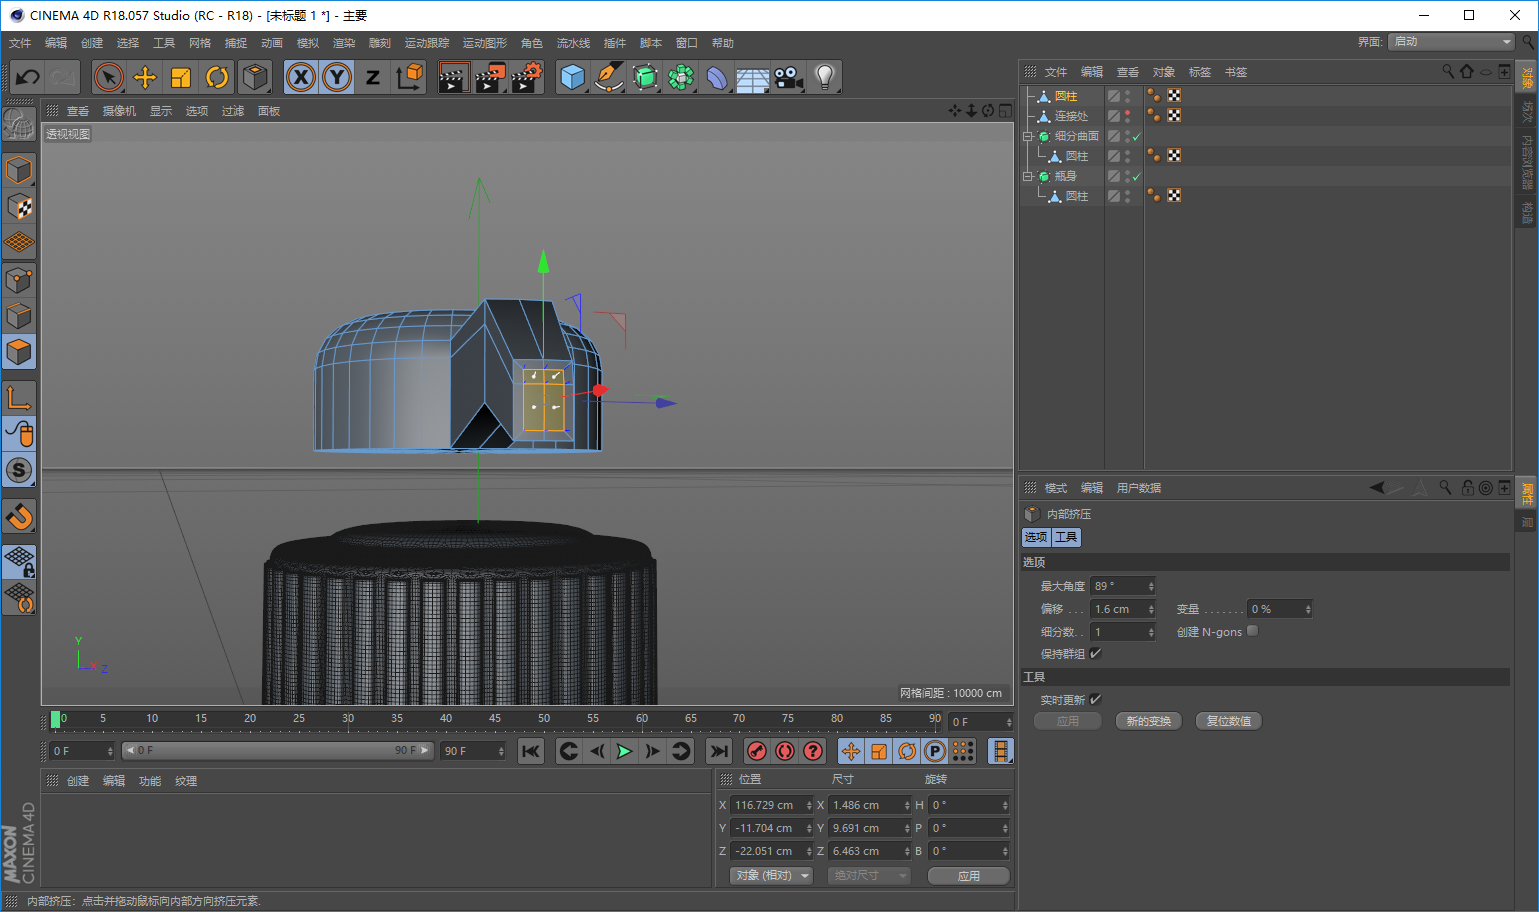Toggle the X axis lock
The image size is (1539, 912).
[301, 77]
